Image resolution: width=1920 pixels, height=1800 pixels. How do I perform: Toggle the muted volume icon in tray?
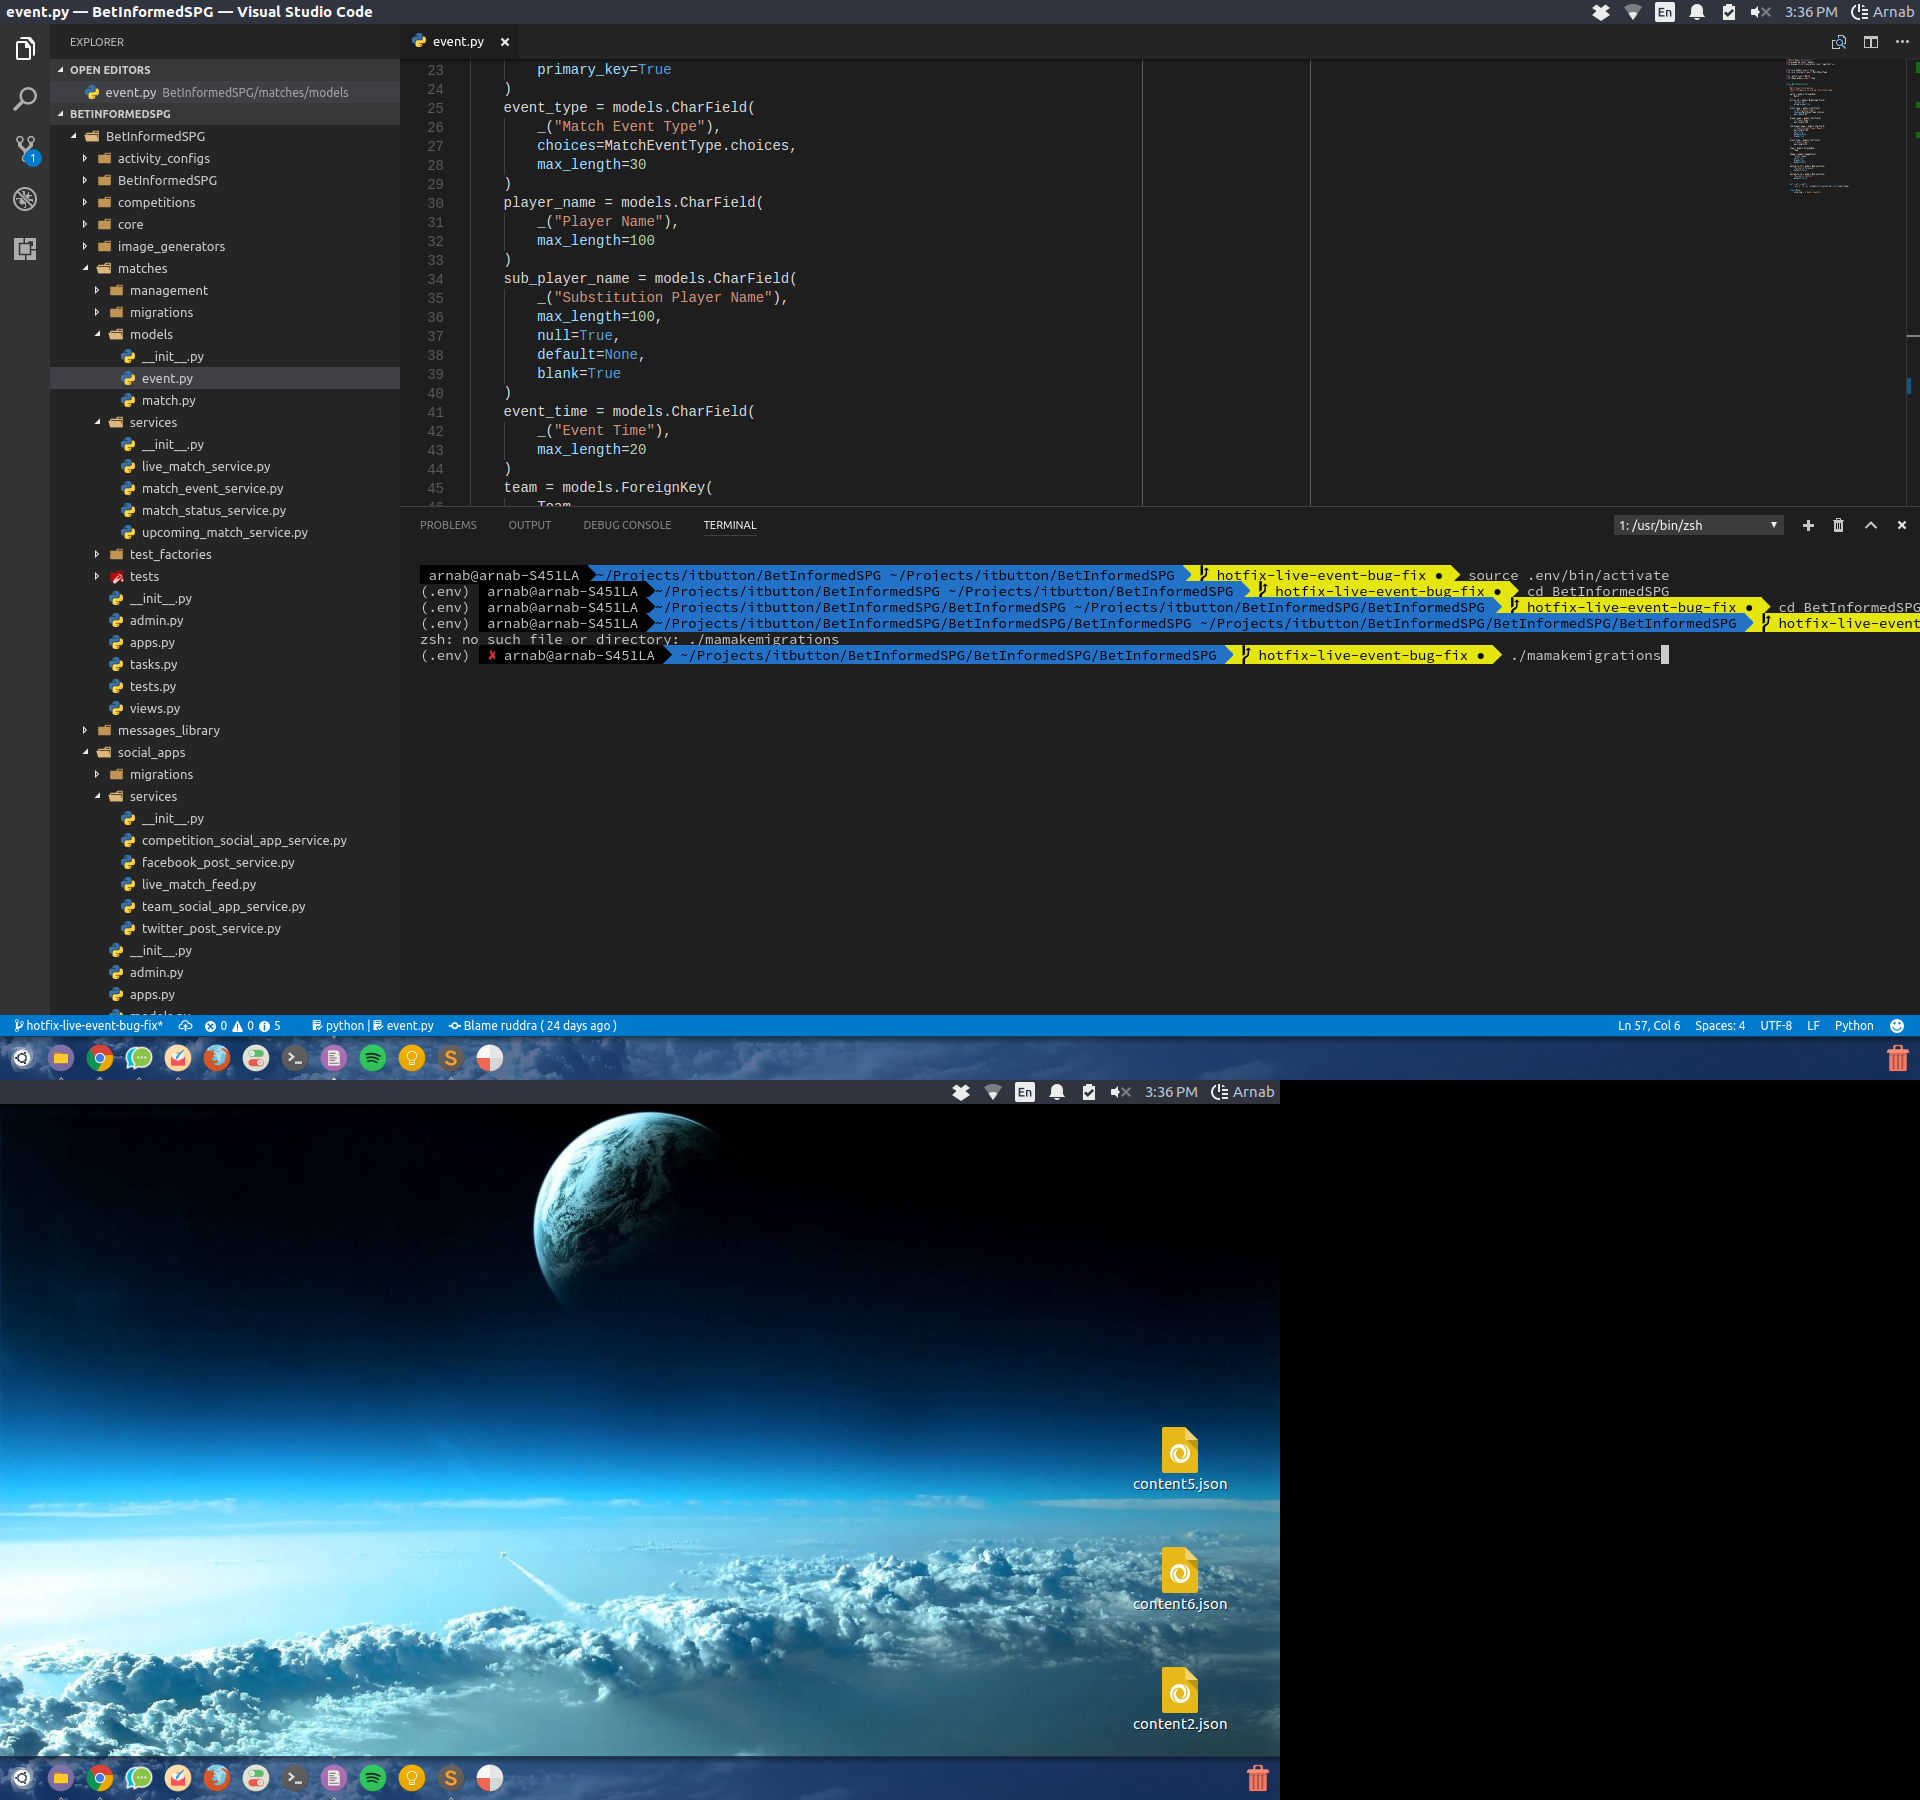point(1760,12)
